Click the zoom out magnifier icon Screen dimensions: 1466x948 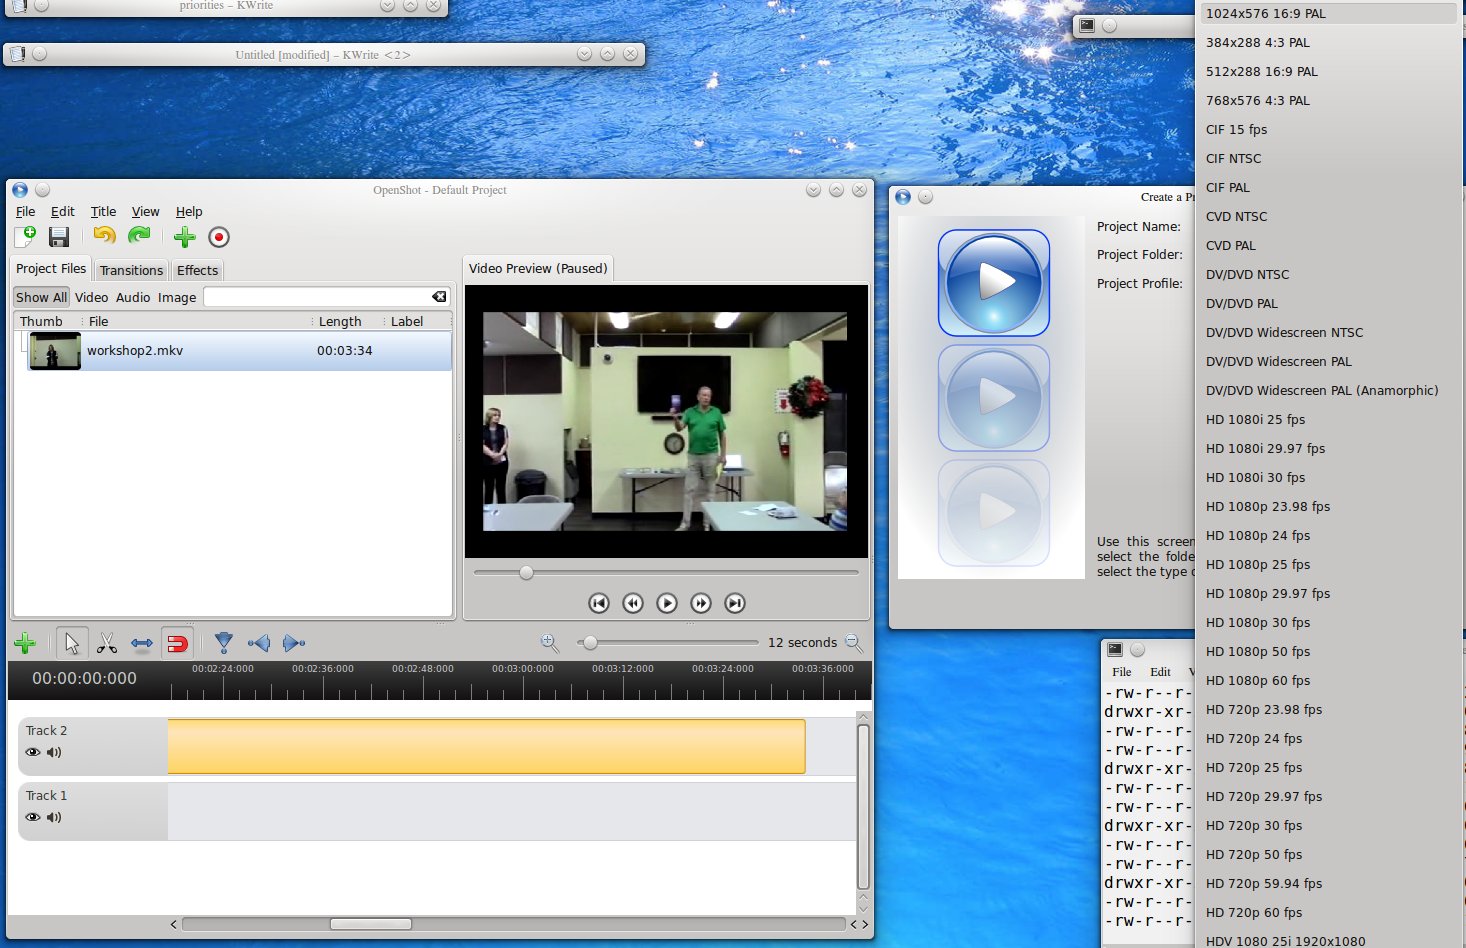853,642
